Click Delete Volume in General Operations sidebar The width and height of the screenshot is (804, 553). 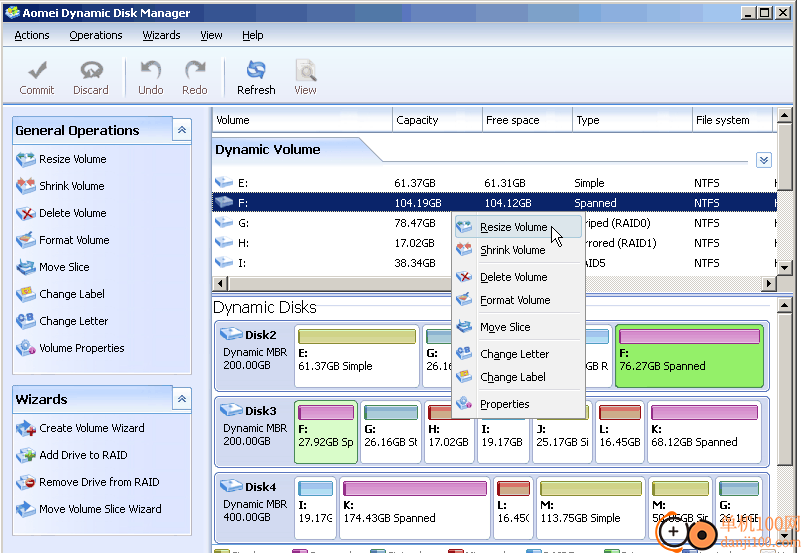(x=62, y=213)
